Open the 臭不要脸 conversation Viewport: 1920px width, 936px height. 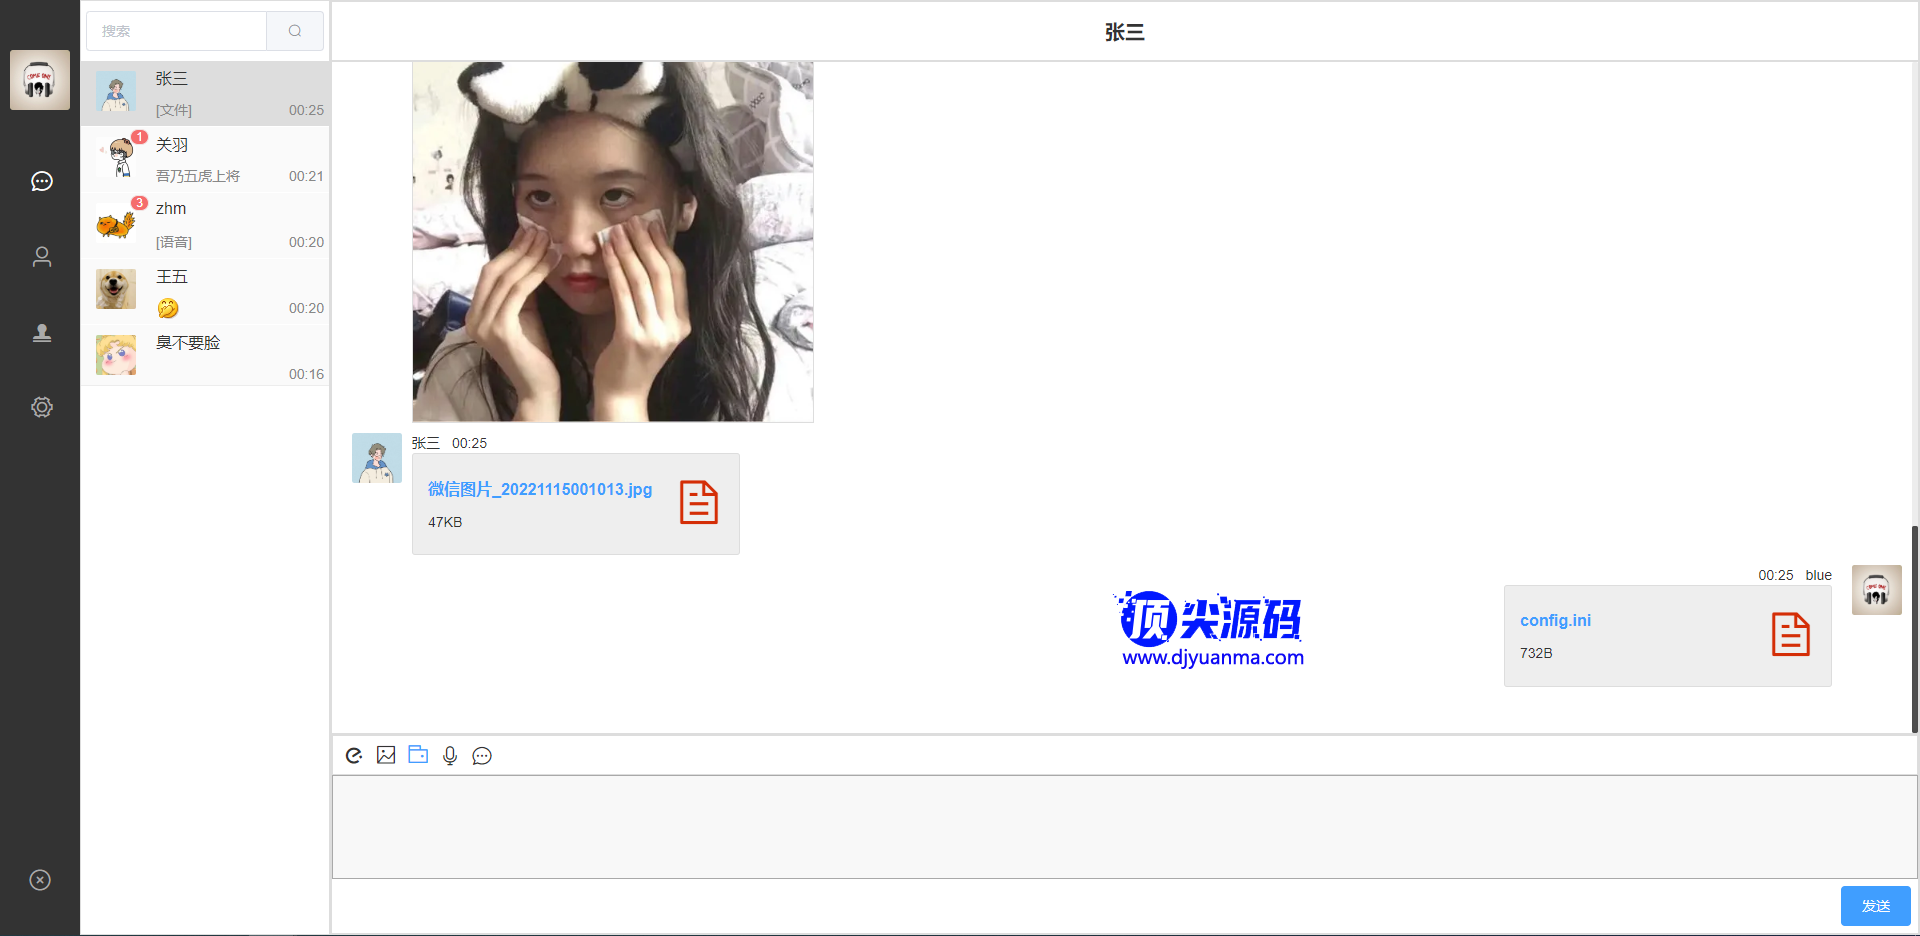205,357
